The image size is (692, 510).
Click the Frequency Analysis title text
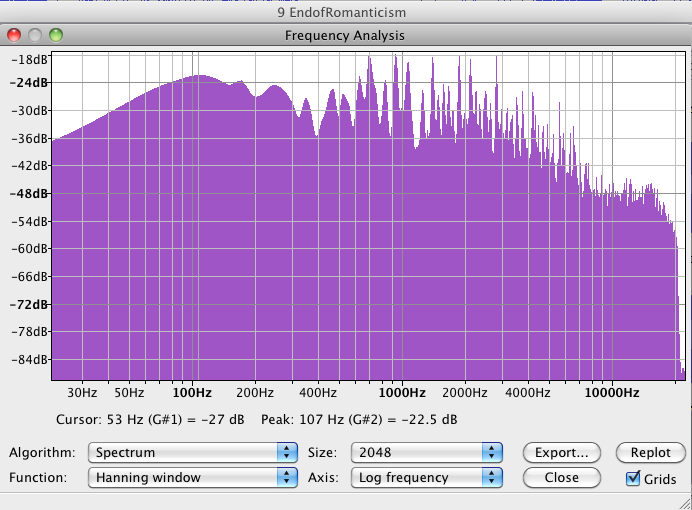(345, 35)
